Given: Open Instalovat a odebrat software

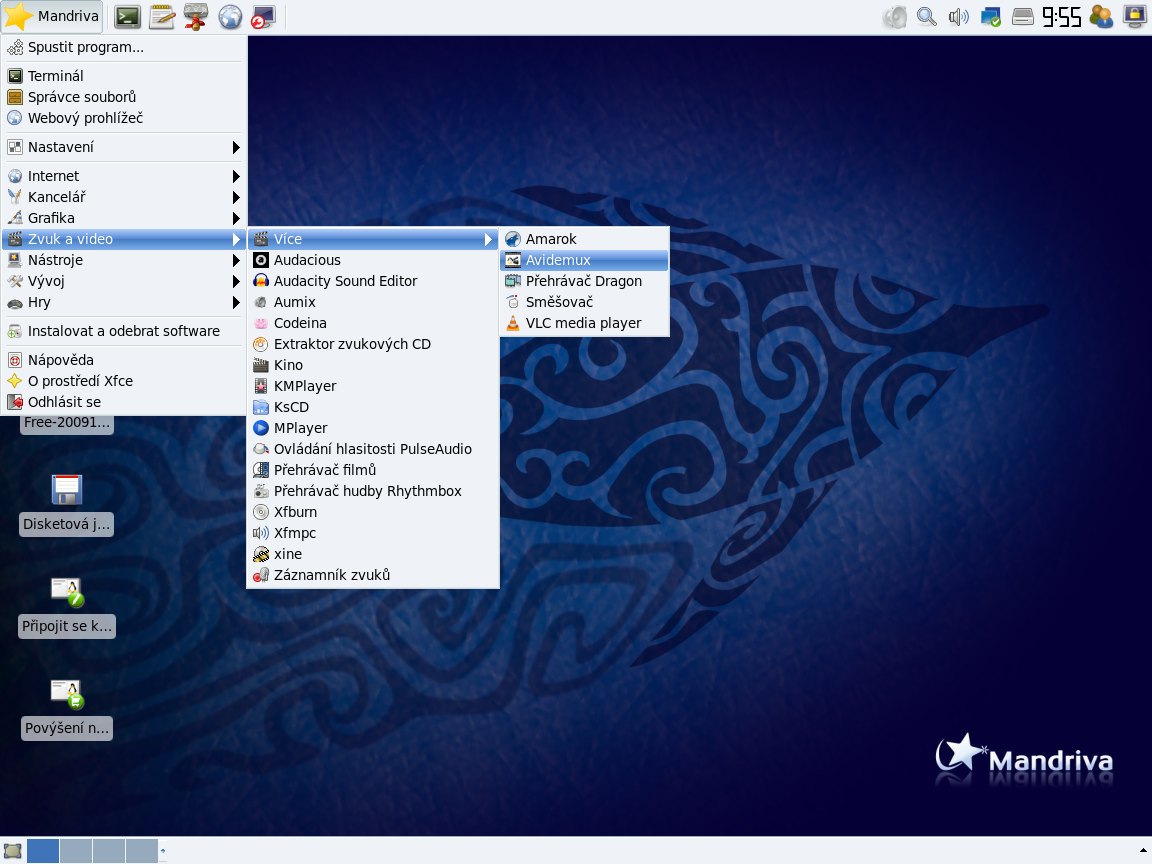Looking at the screenshot, I should 123,331.
